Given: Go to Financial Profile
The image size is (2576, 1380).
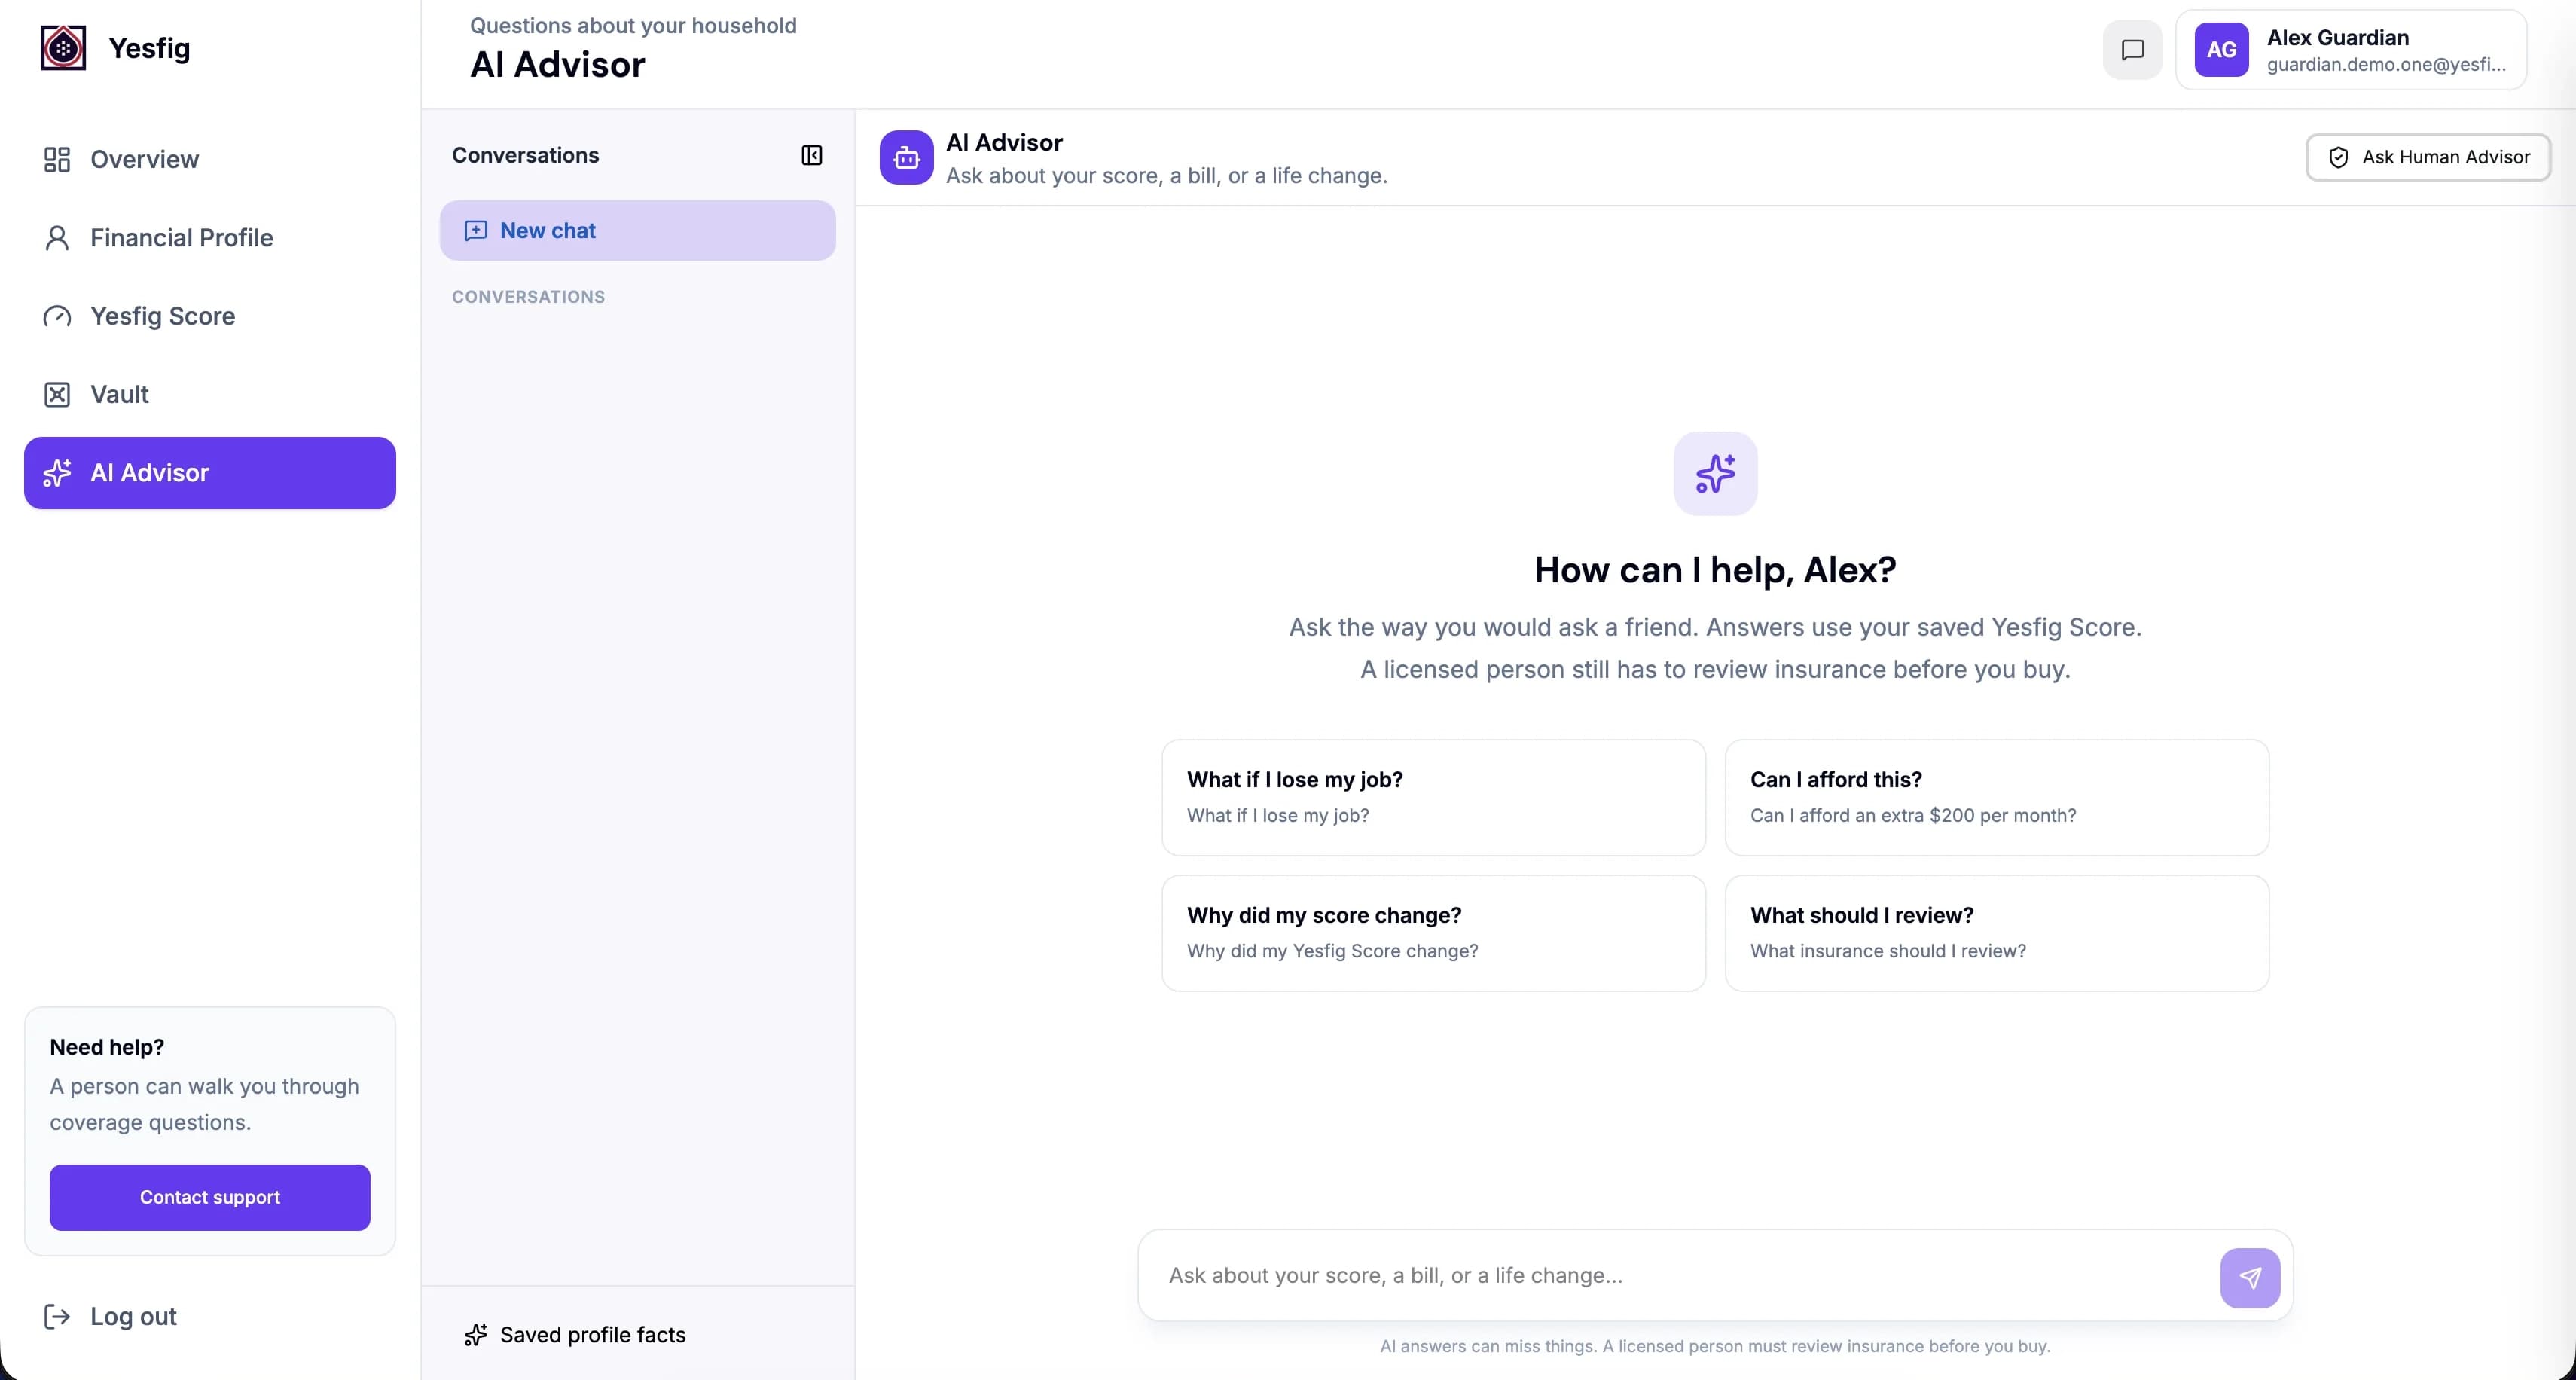Looking at the screenshot, I should (x=210, y=237).
